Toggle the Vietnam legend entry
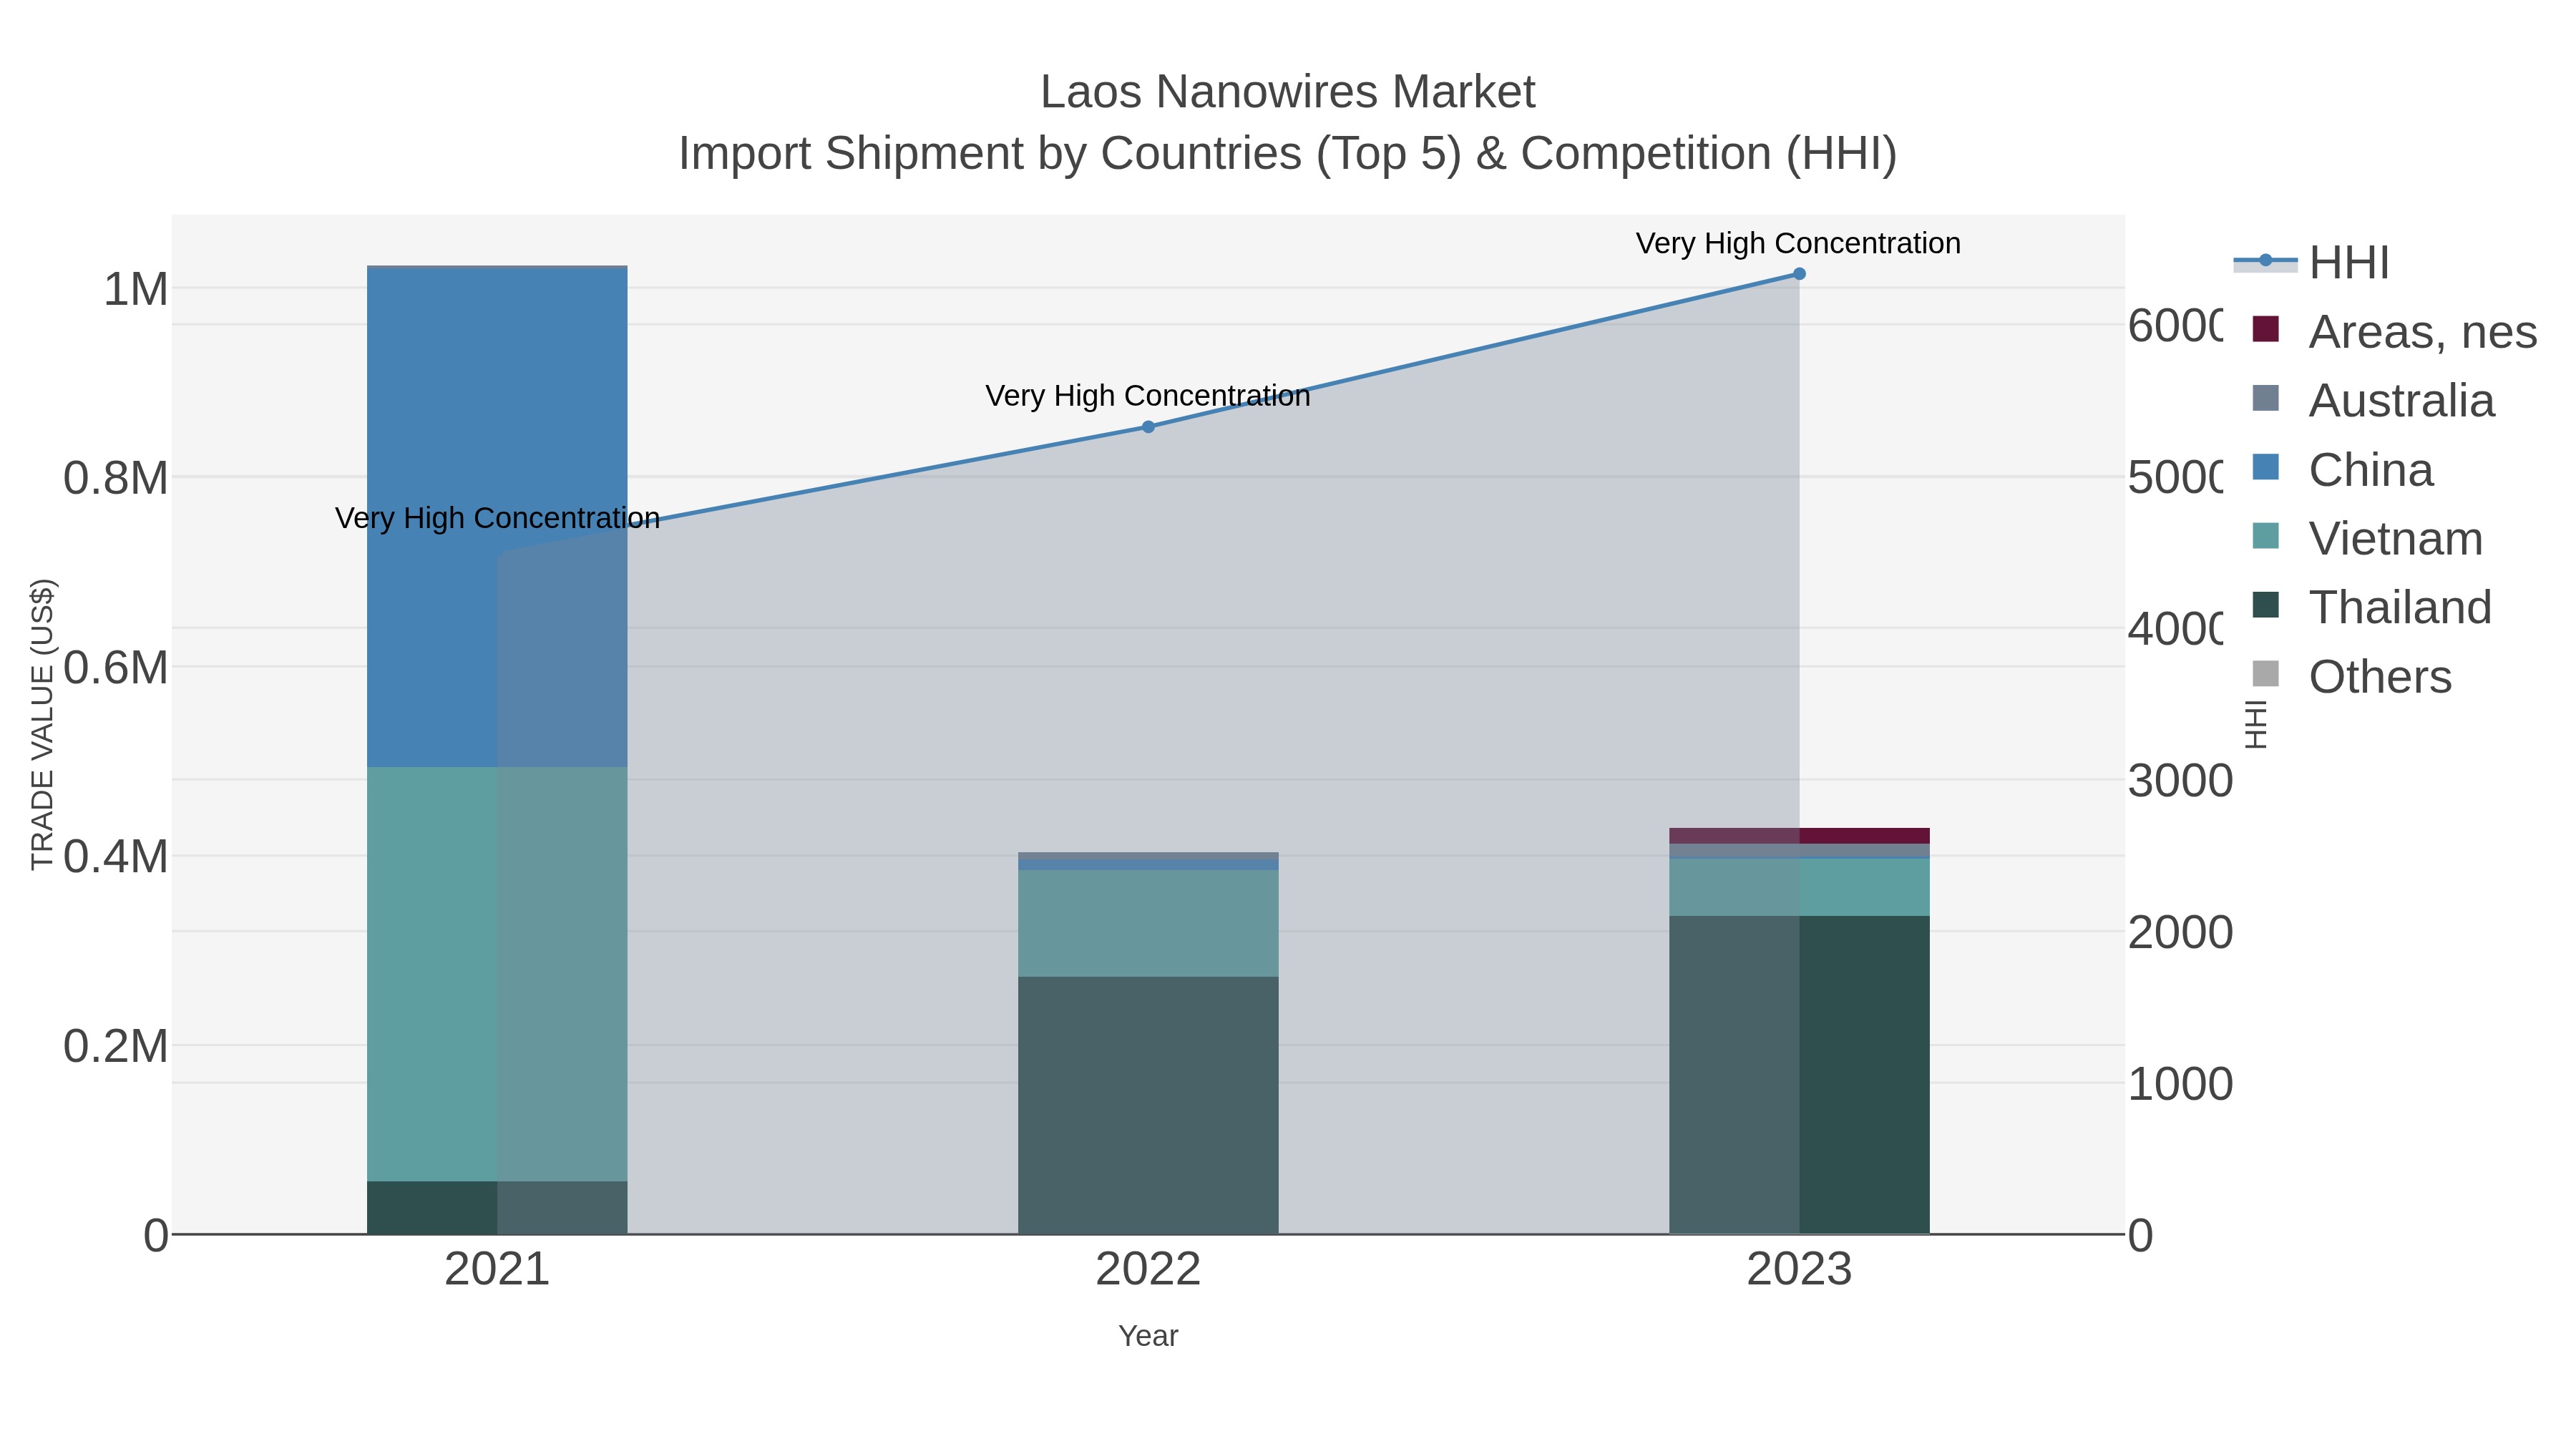This screenshot has width=2576, height=1449. (x=2367, y=538)
